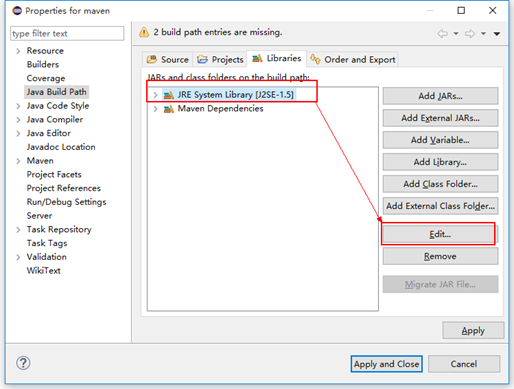Click the Projects tab folder icon
The width and height of the screenshot is (514, 389).
202,59
